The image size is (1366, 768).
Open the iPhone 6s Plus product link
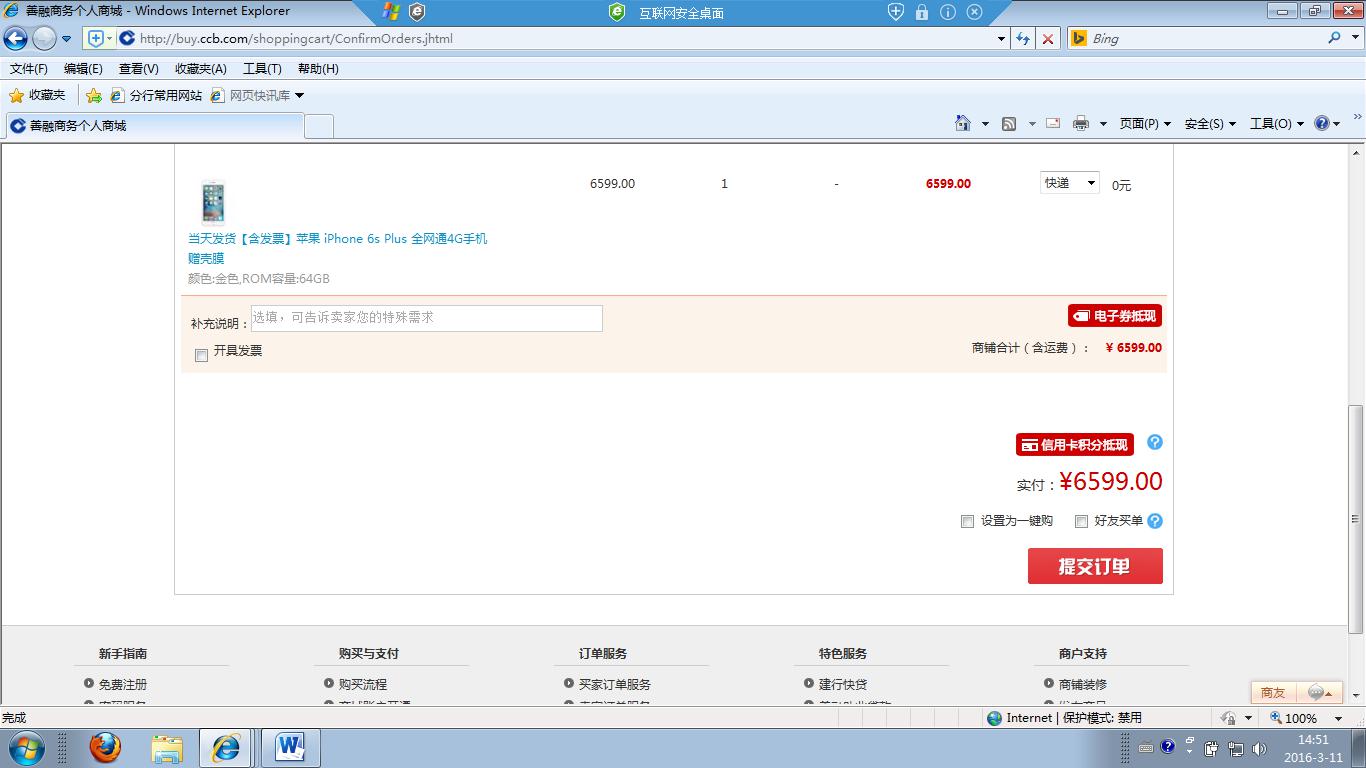point(338,248)
